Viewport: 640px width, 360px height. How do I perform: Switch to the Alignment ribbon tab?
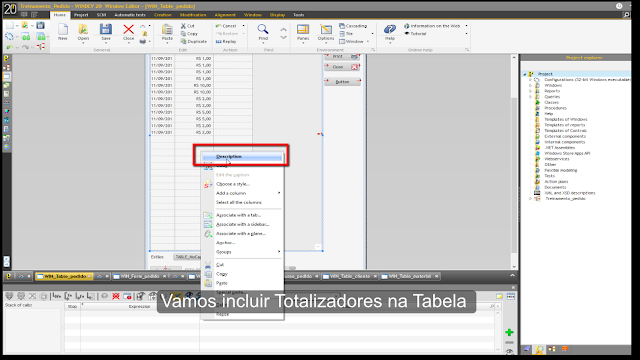click(225, 15)
